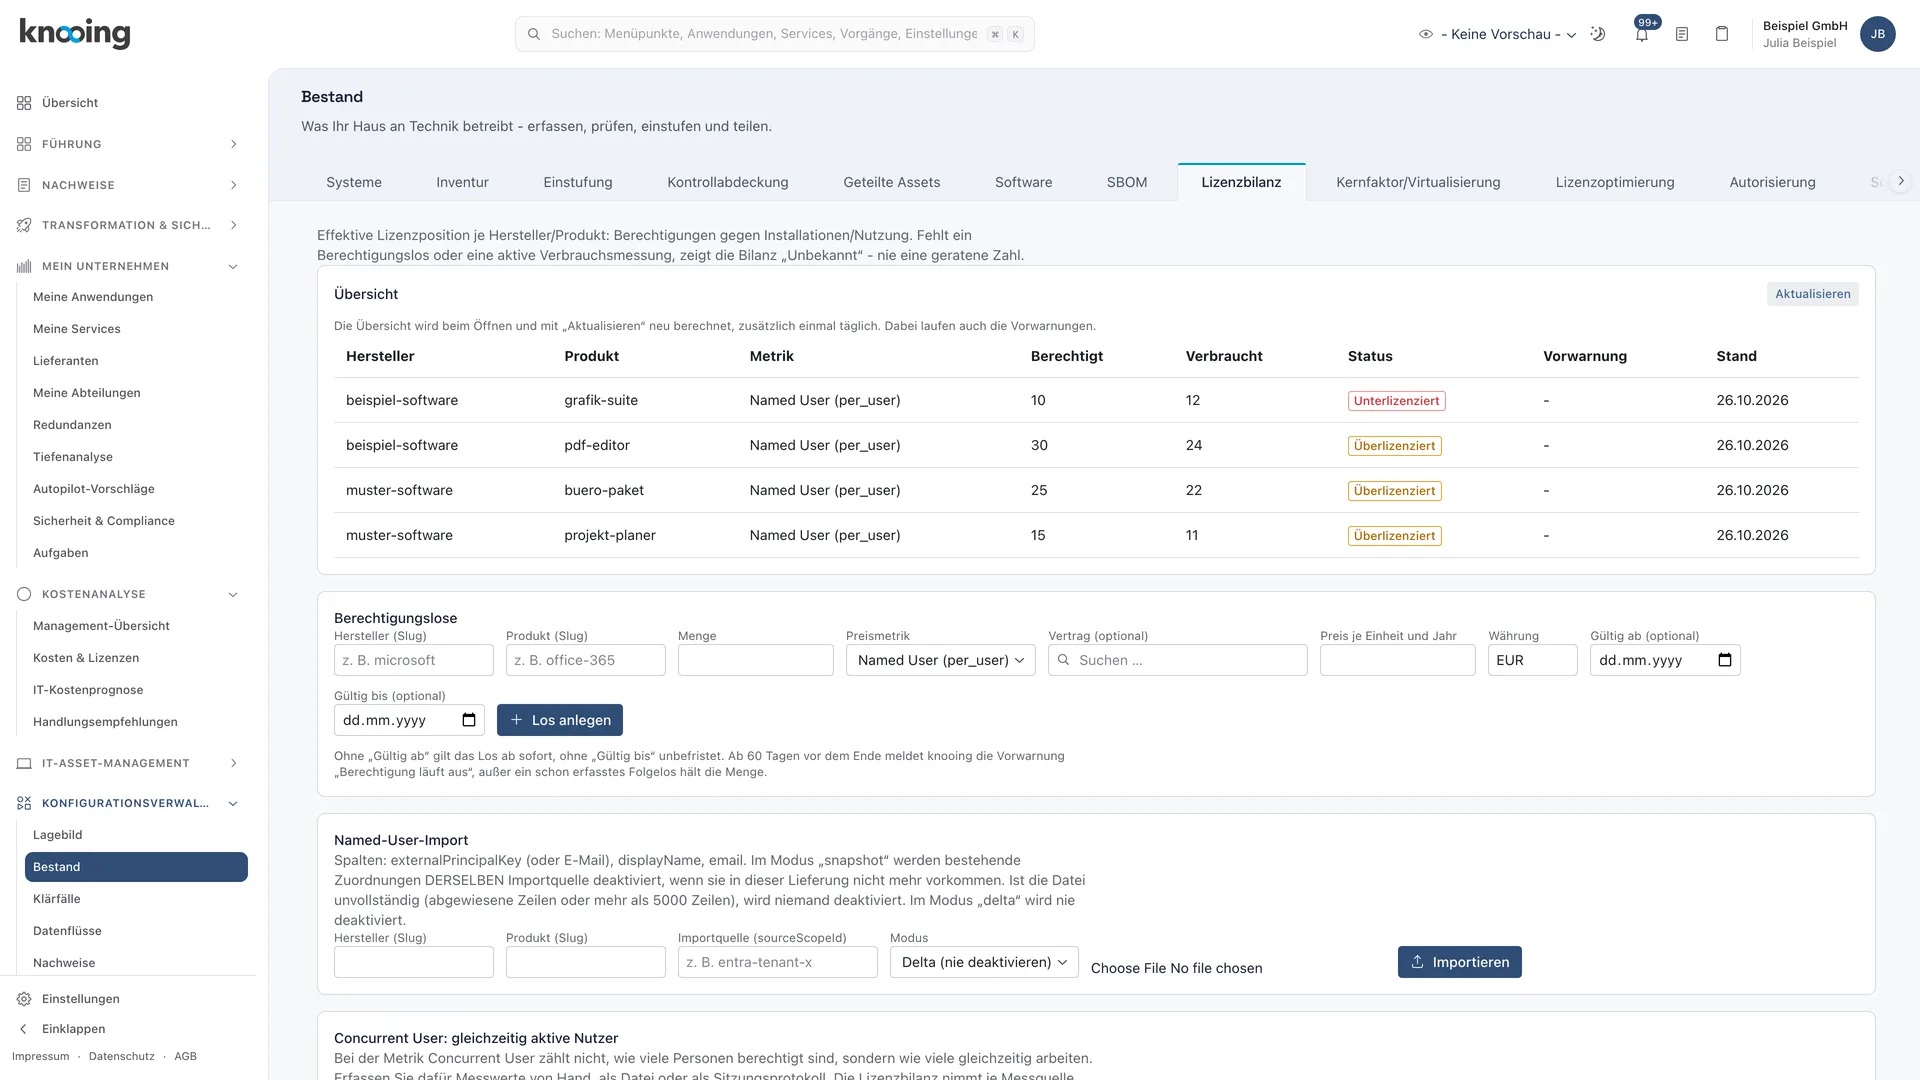Click the Transformation rocket icon
The height and width of the screenshot is (1080, 1920).
(24, 225)
